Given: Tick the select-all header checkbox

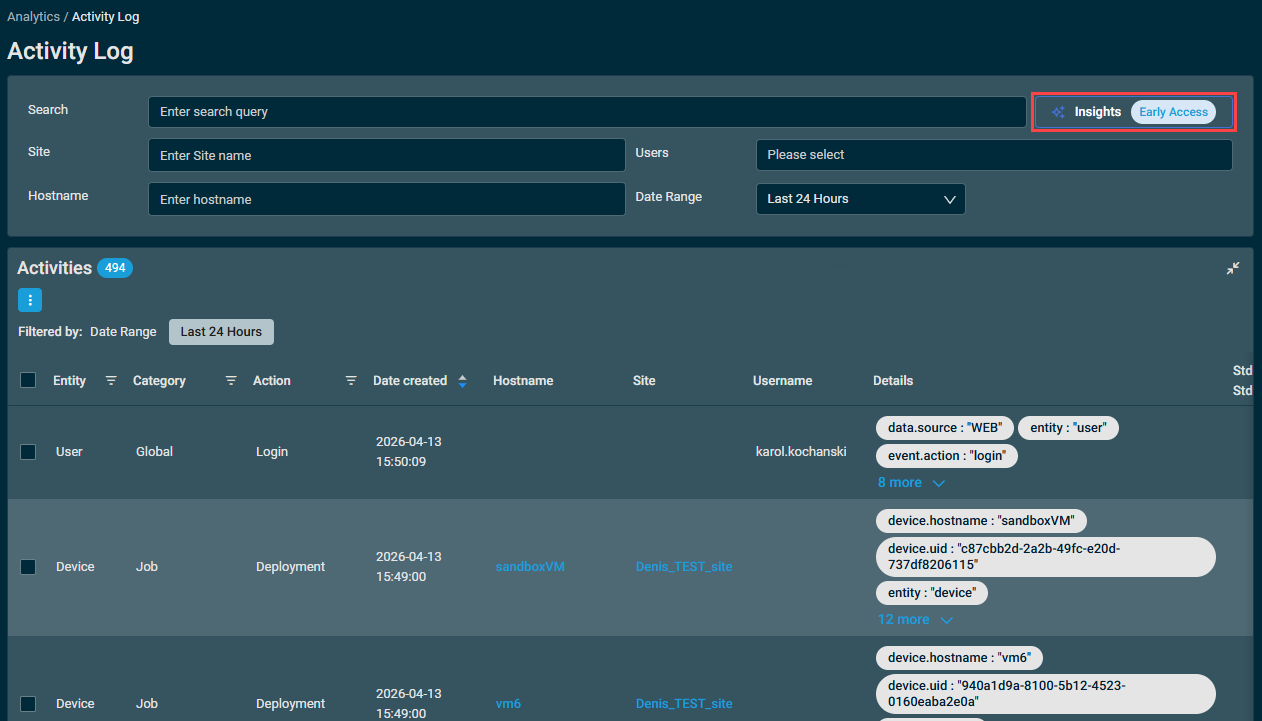Looking at the screenshot, I should (x=28, y=380).
